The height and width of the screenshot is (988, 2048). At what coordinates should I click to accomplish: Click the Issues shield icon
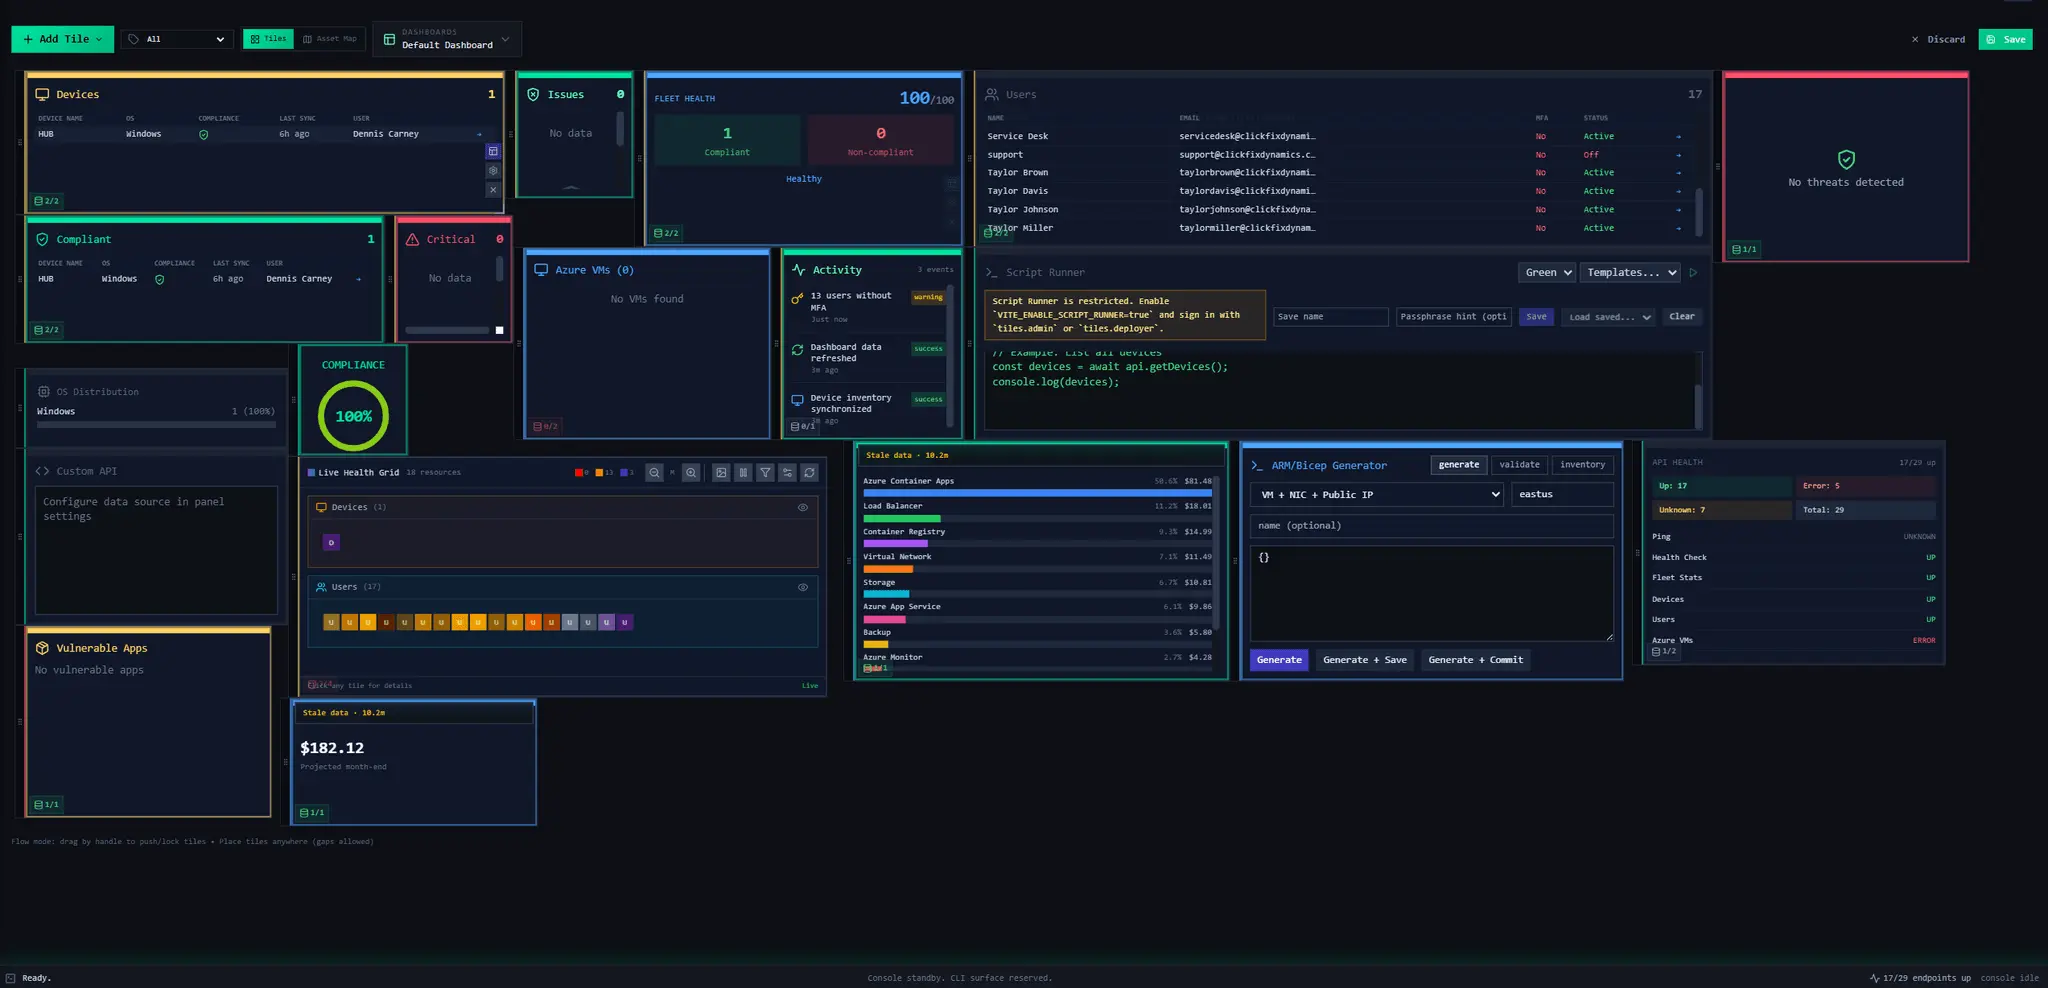(533, 94)
